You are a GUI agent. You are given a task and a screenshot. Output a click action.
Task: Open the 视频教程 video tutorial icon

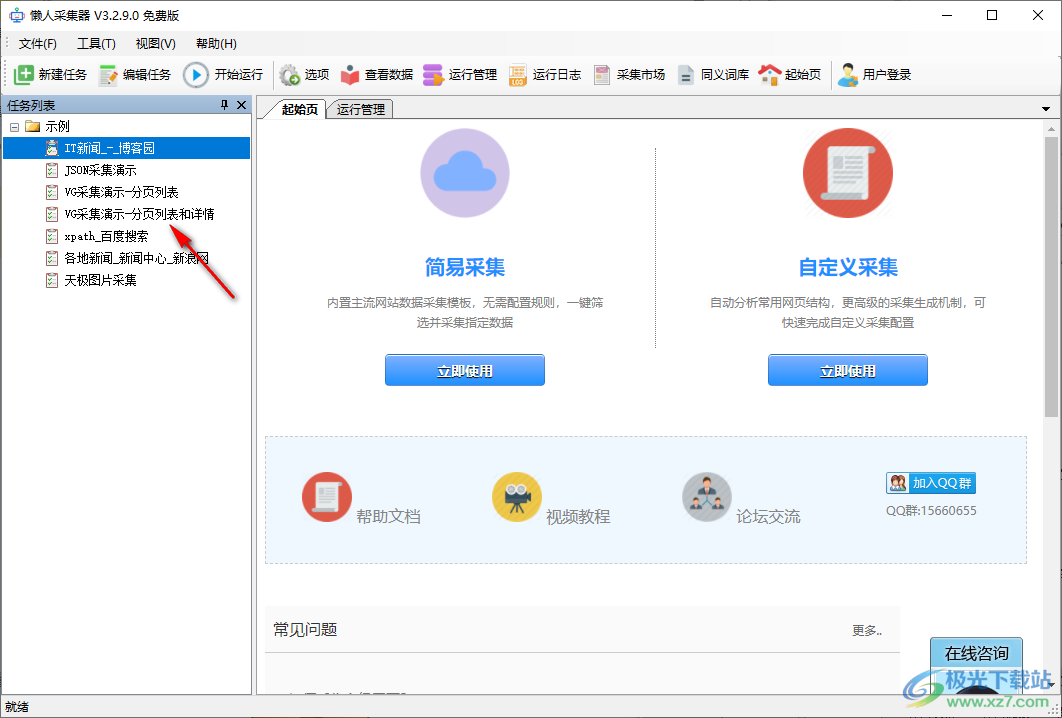(x=517, y=497)
